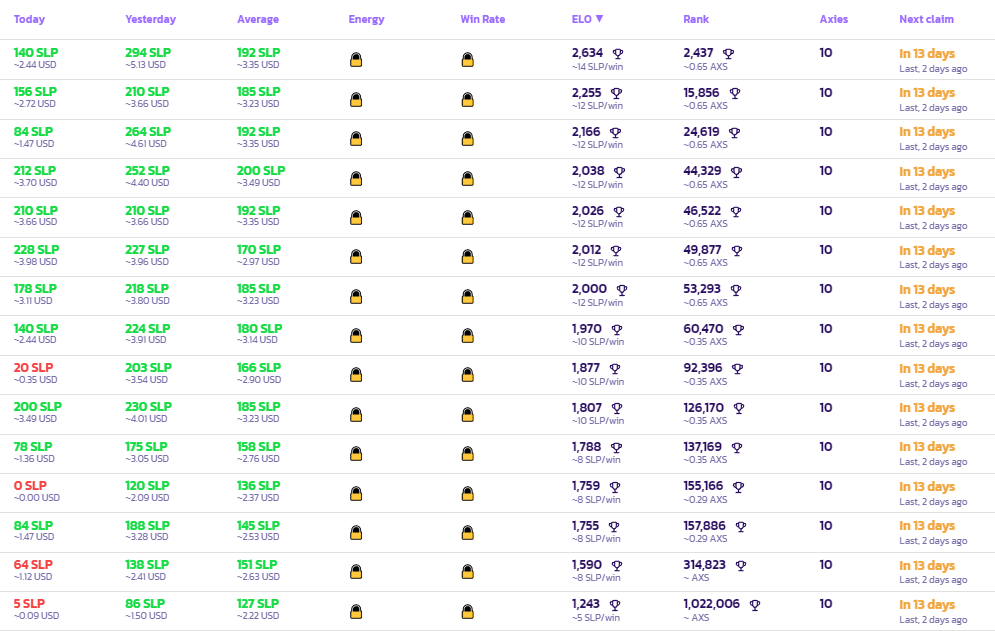The width and height of the screenshot is (995, 631).
Task: Select the Win Rate lock in the 2,012 ELO row
Action: 468,256
